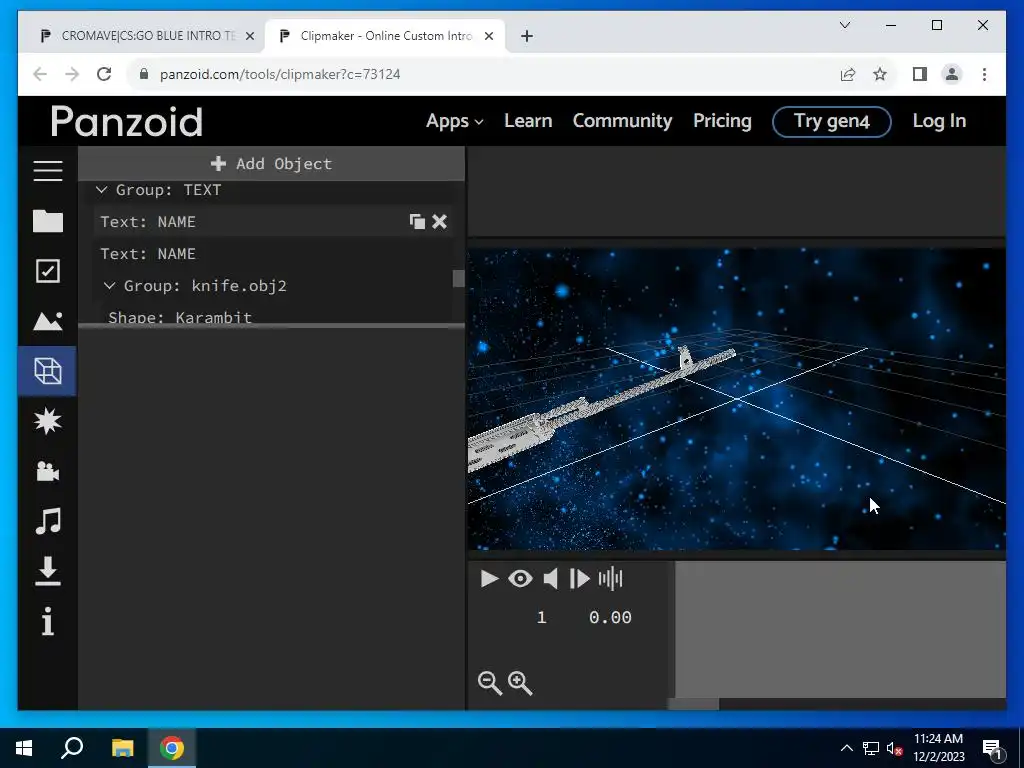Open the Chrome profile avatar

coord(952,74)
